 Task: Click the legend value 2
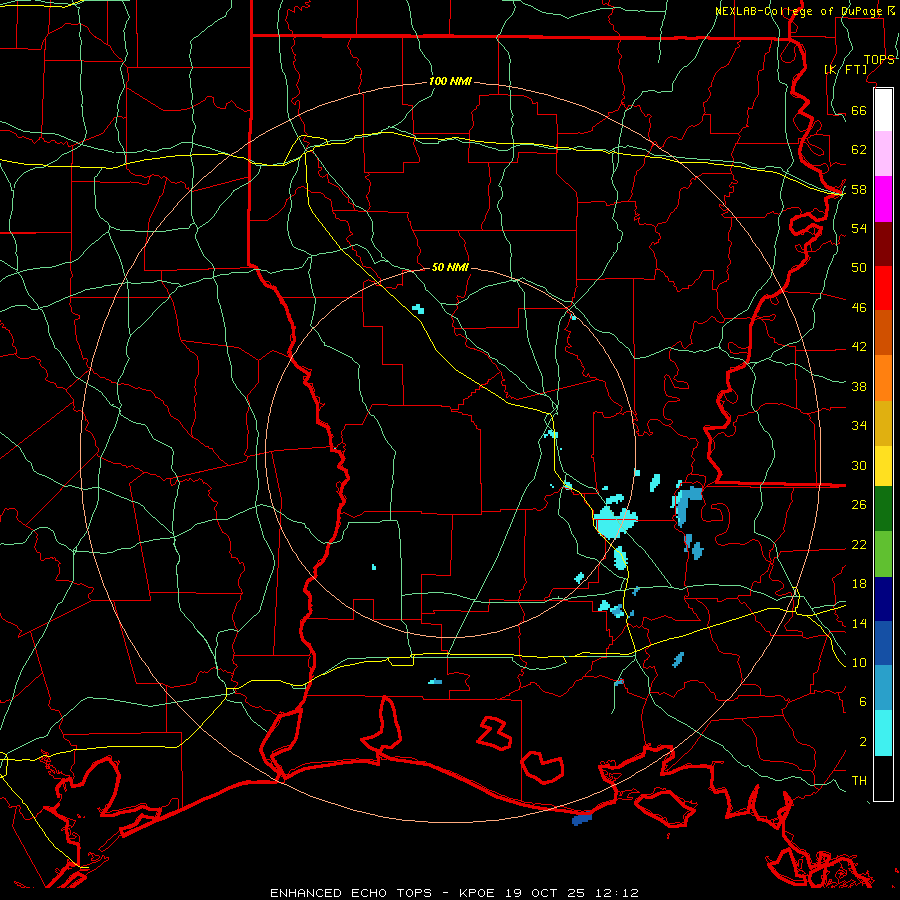click(863, 742)
